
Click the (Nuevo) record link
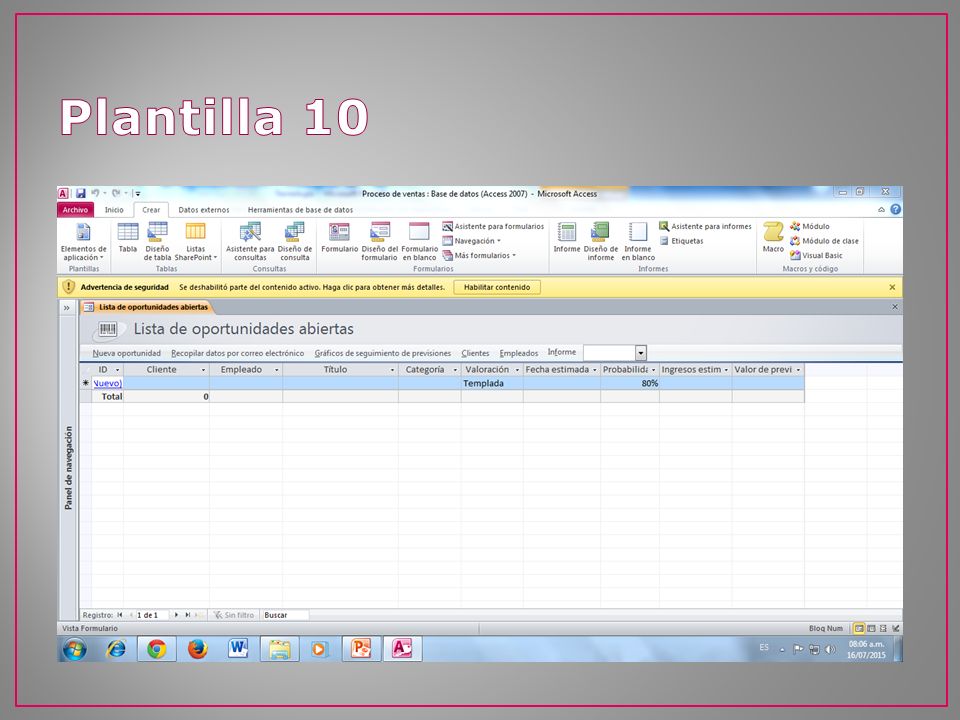(108, 383)
